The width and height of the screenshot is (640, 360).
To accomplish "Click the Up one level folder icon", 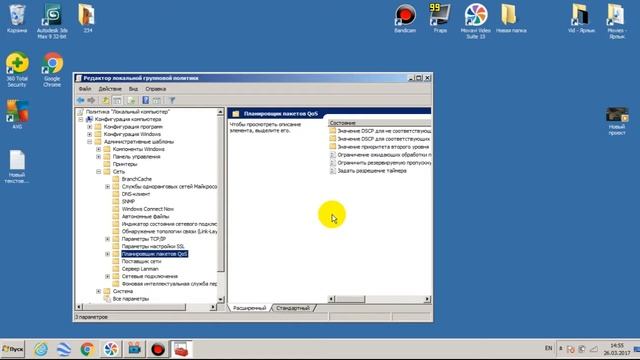I will point(105,100).
